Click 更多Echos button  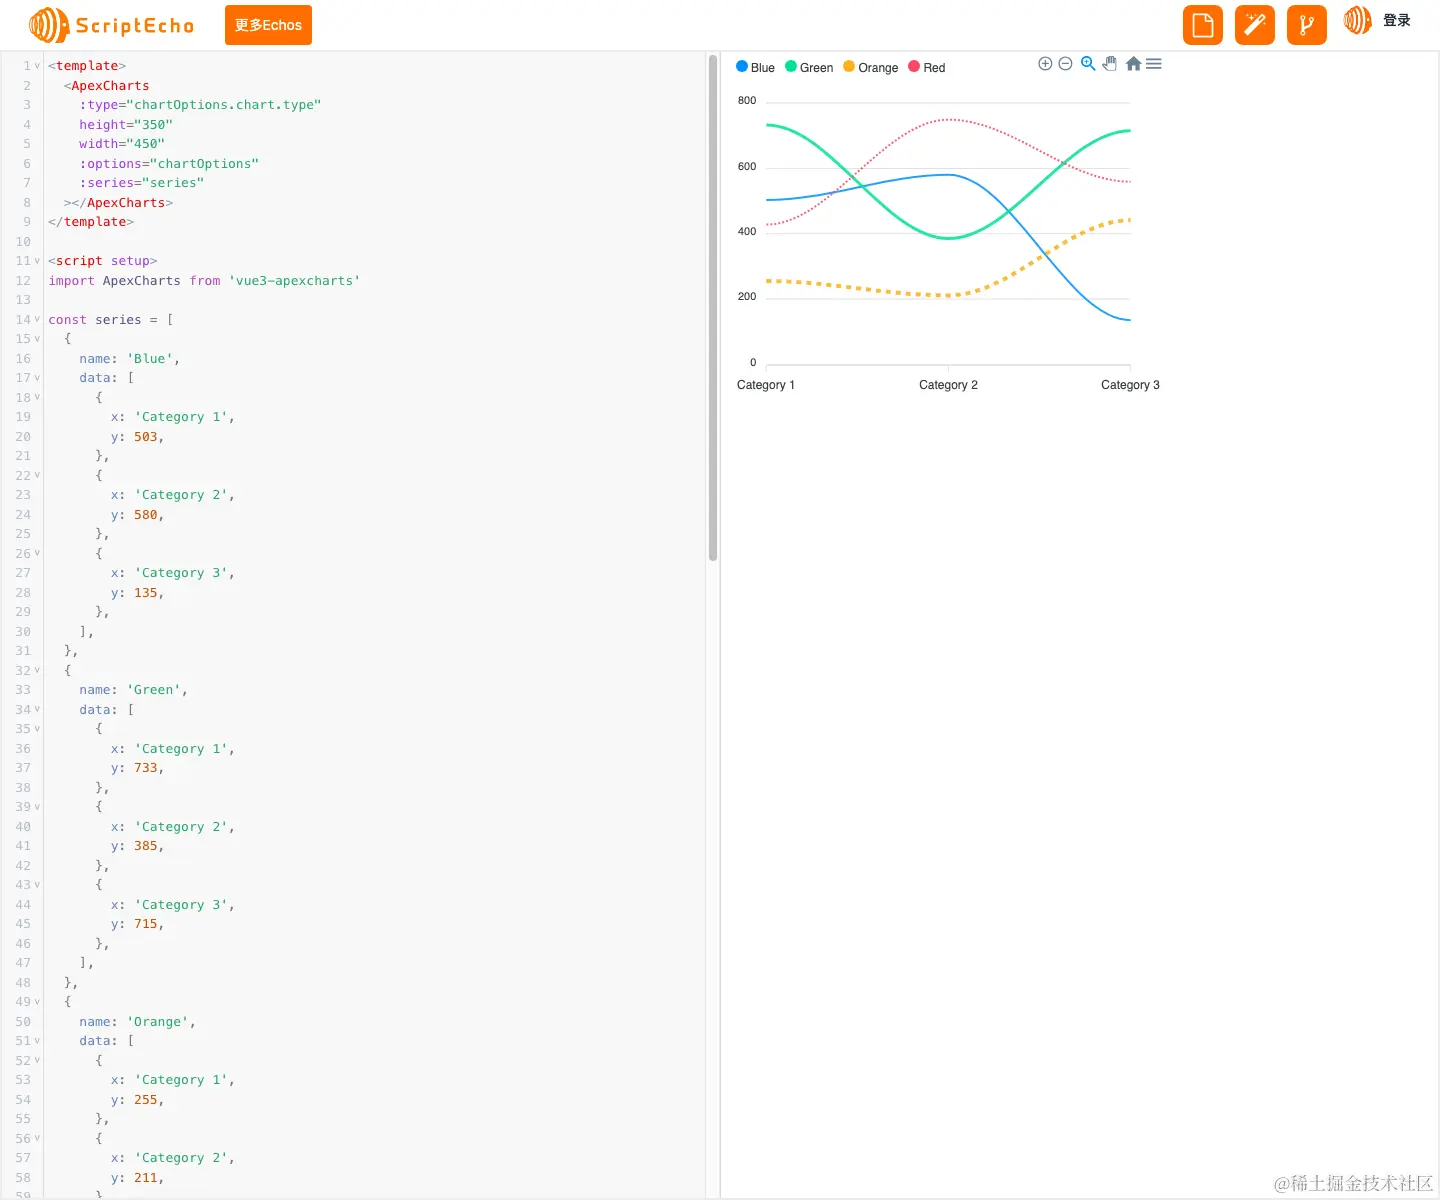click(268, 25)
